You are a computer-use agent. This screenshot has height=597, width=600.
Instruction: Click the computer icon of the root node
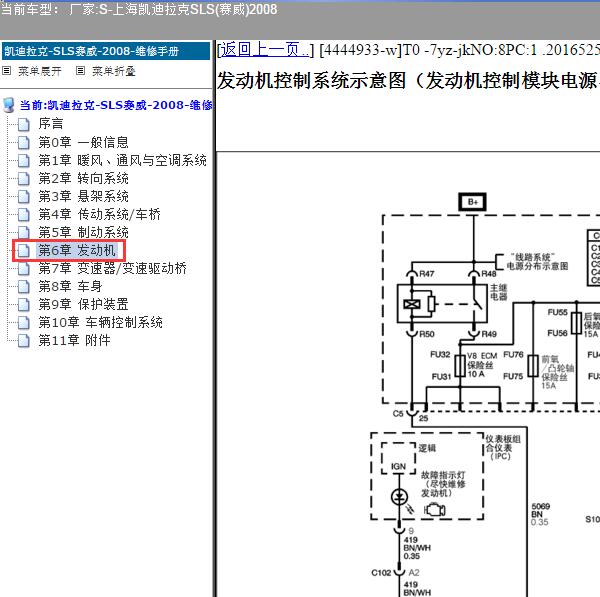click(x=9, y=105)
